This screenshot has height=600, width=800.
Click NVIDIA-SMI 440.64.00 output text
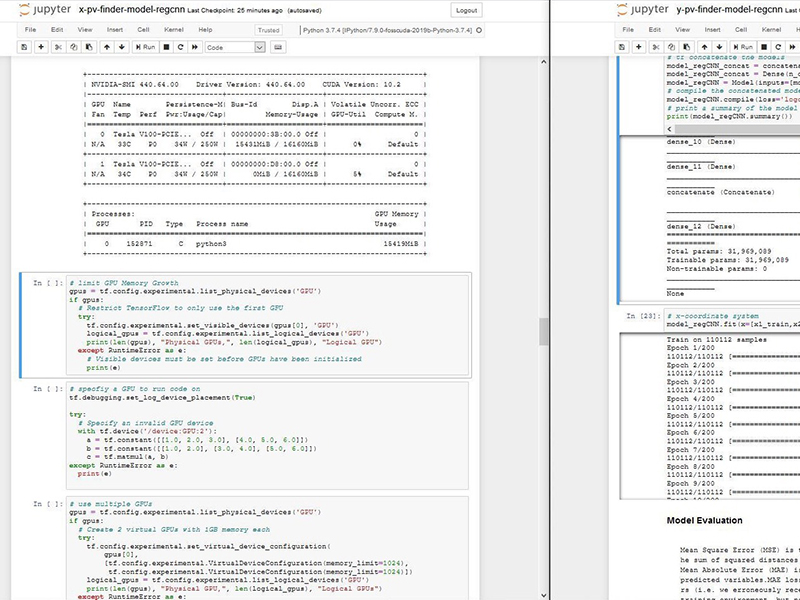coord(135,84)
